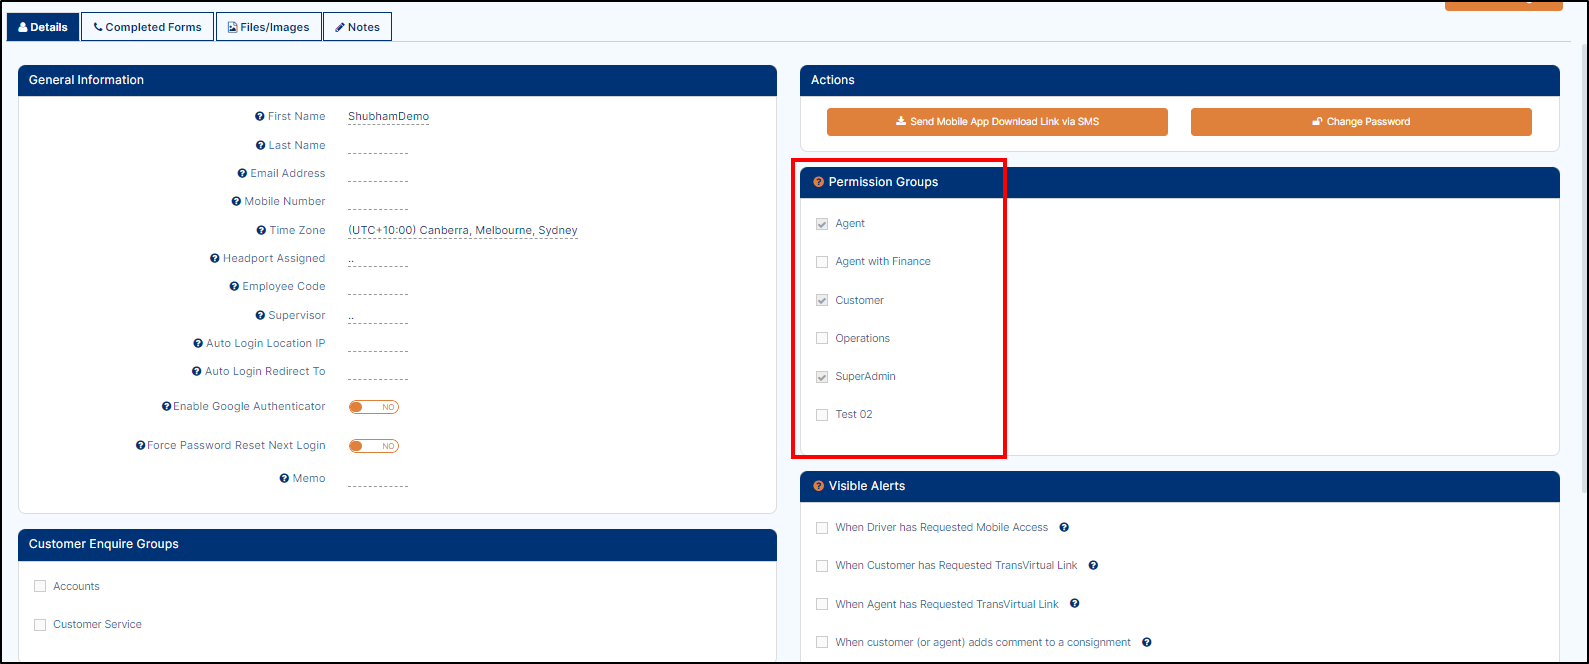
Task: Click the Permission Groups help icon
Action: tap(819, 182)
